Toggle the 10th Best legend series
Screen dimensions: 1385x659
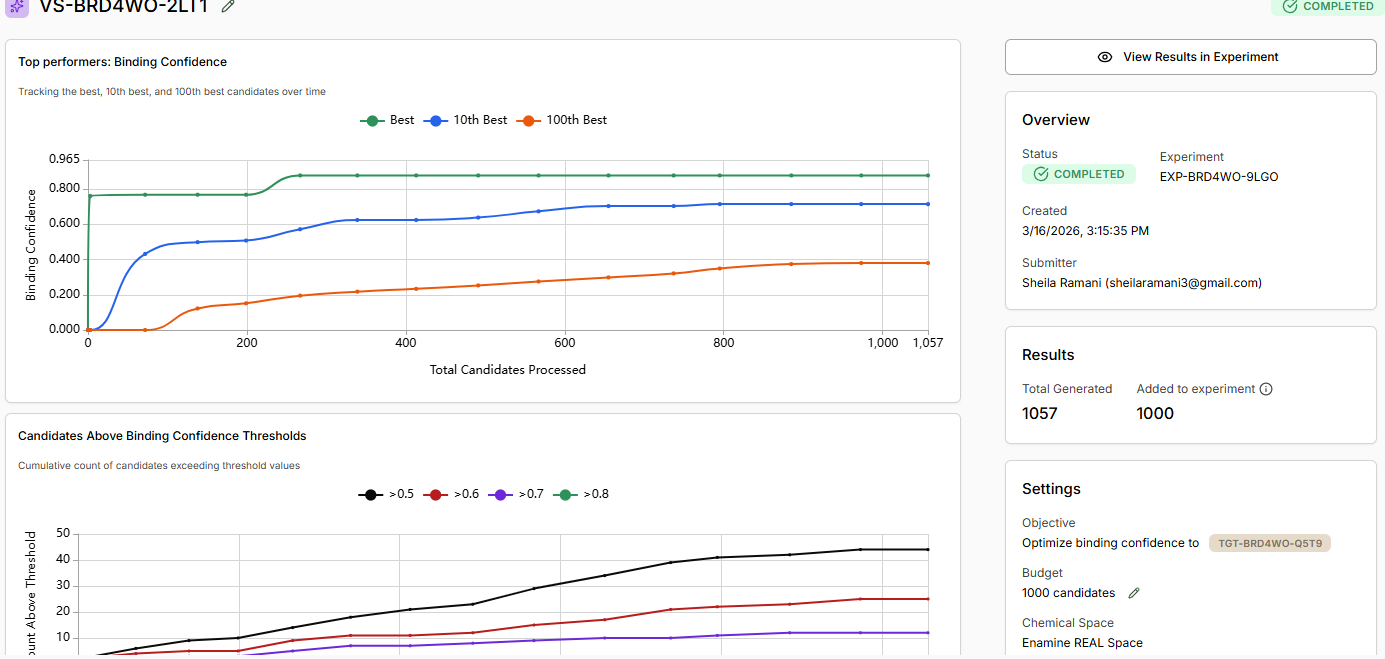point(466,120)
